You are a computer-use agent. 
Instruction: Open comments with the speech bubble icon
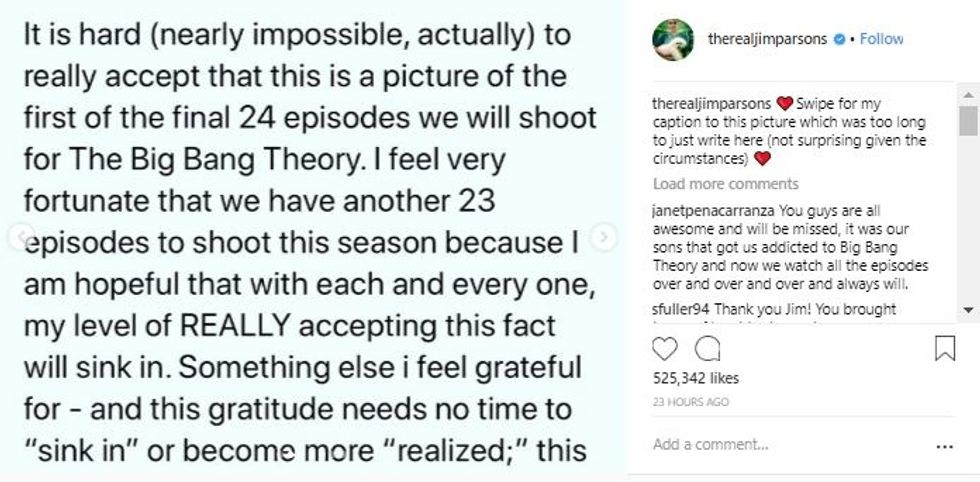point(707,348)
